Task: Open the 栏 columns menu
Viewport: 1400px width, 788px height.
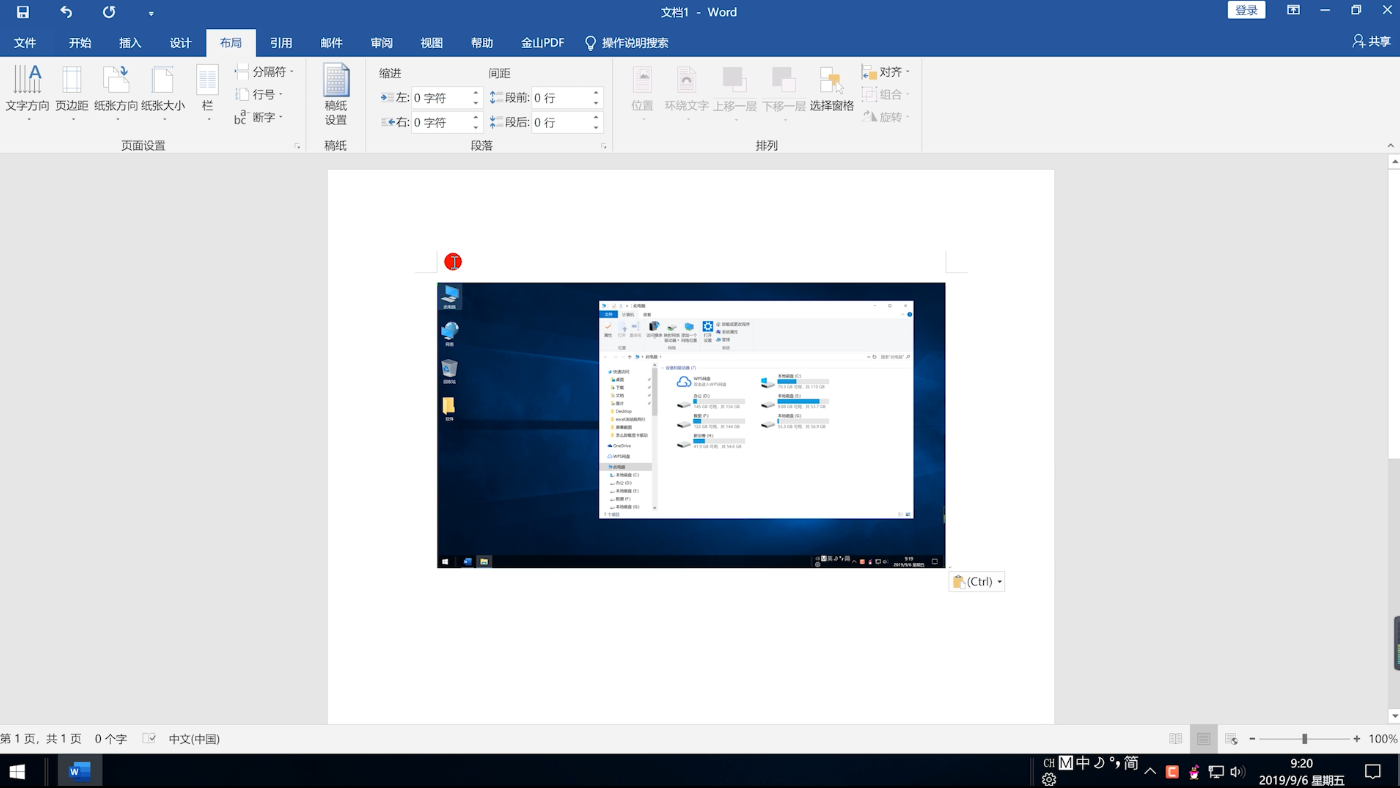Action: [207, 93]
